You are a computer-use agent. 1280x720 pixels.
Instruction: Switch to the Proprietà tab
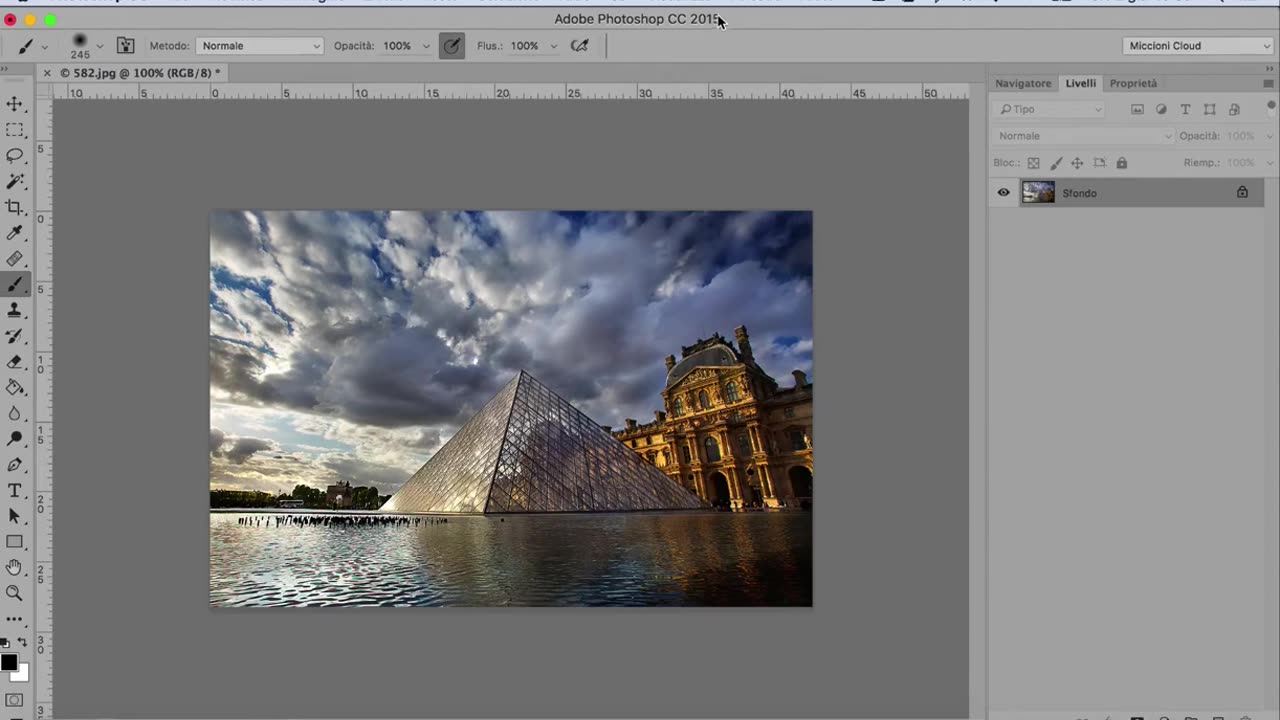pyautogui.click(x=1133, y=83)
